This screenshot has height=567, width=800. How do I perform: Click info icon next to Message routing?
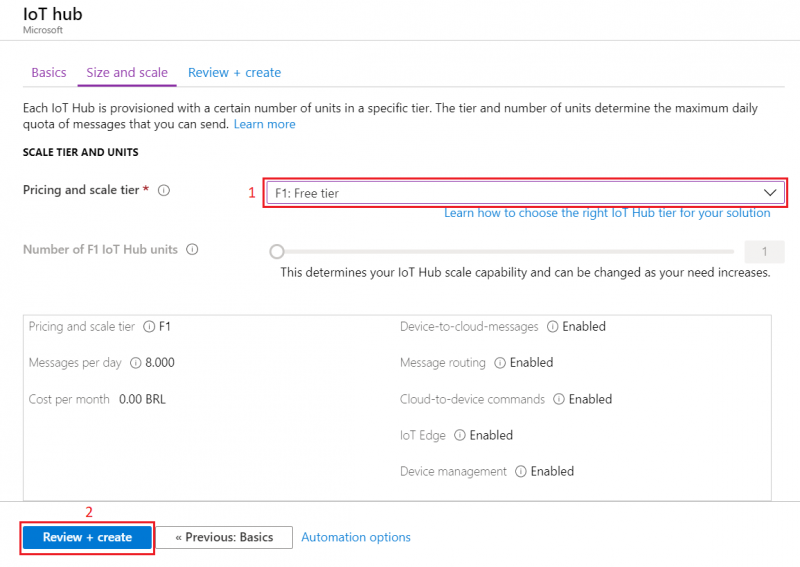pos(499,363)
